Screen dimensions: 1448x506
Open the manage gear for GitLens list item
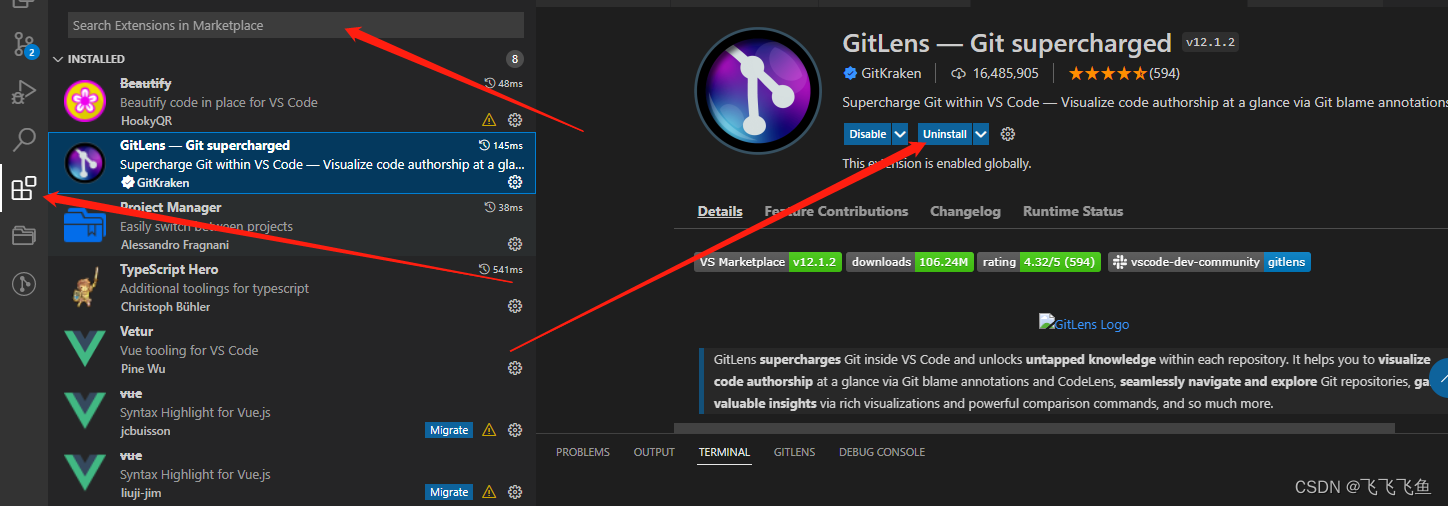coord(515,182)
